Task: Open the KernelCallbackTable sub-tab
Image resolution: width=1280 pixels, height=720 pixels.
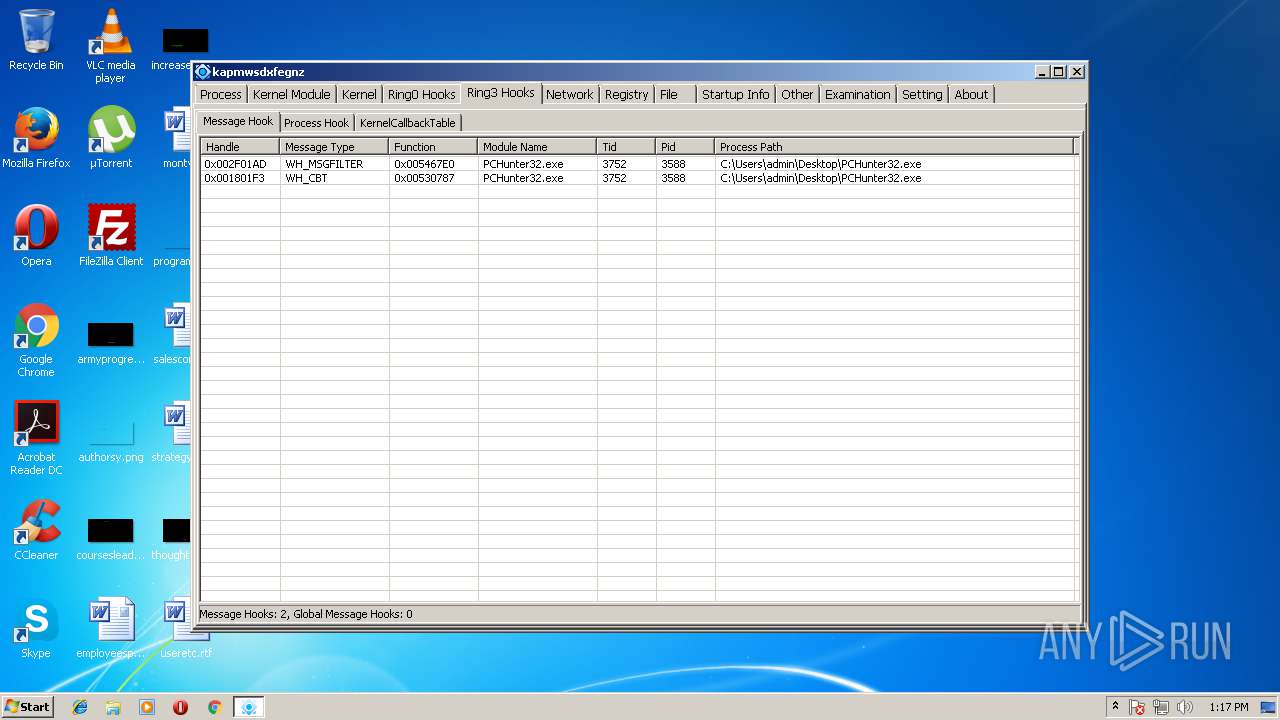Action: 407,123
